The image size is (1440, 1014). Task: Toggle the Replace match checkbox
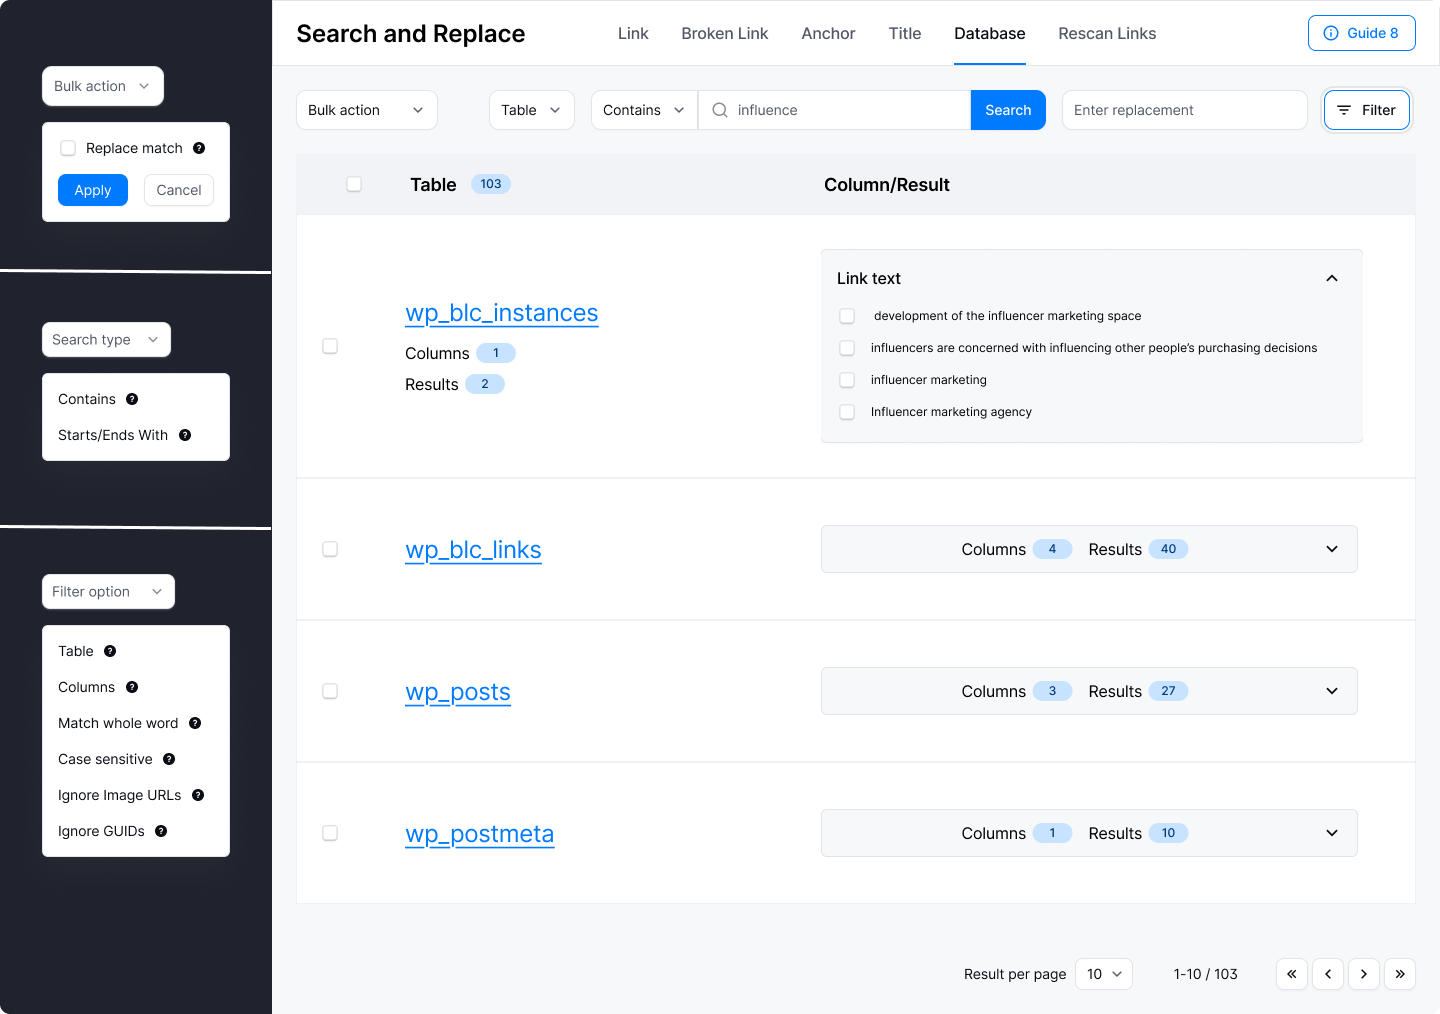[68, 148]
